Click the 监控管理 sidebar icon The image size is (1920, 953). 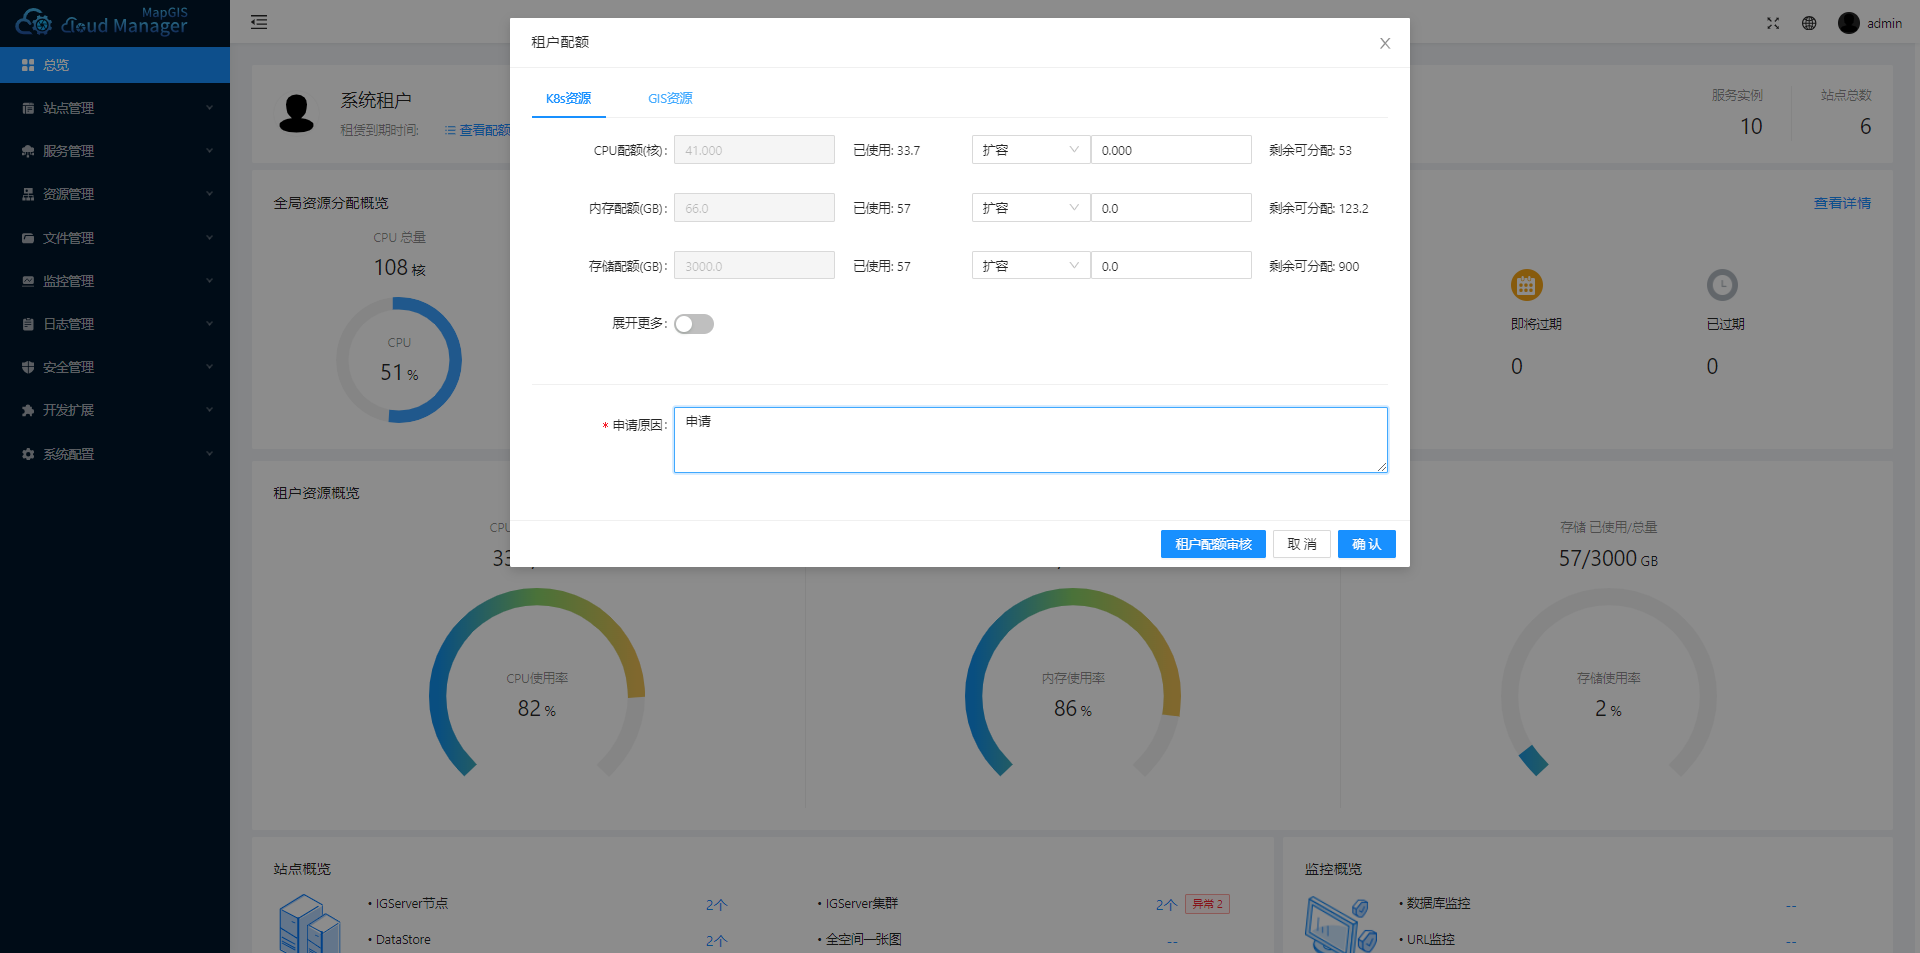pyautogui.click(x=28, y=281)
